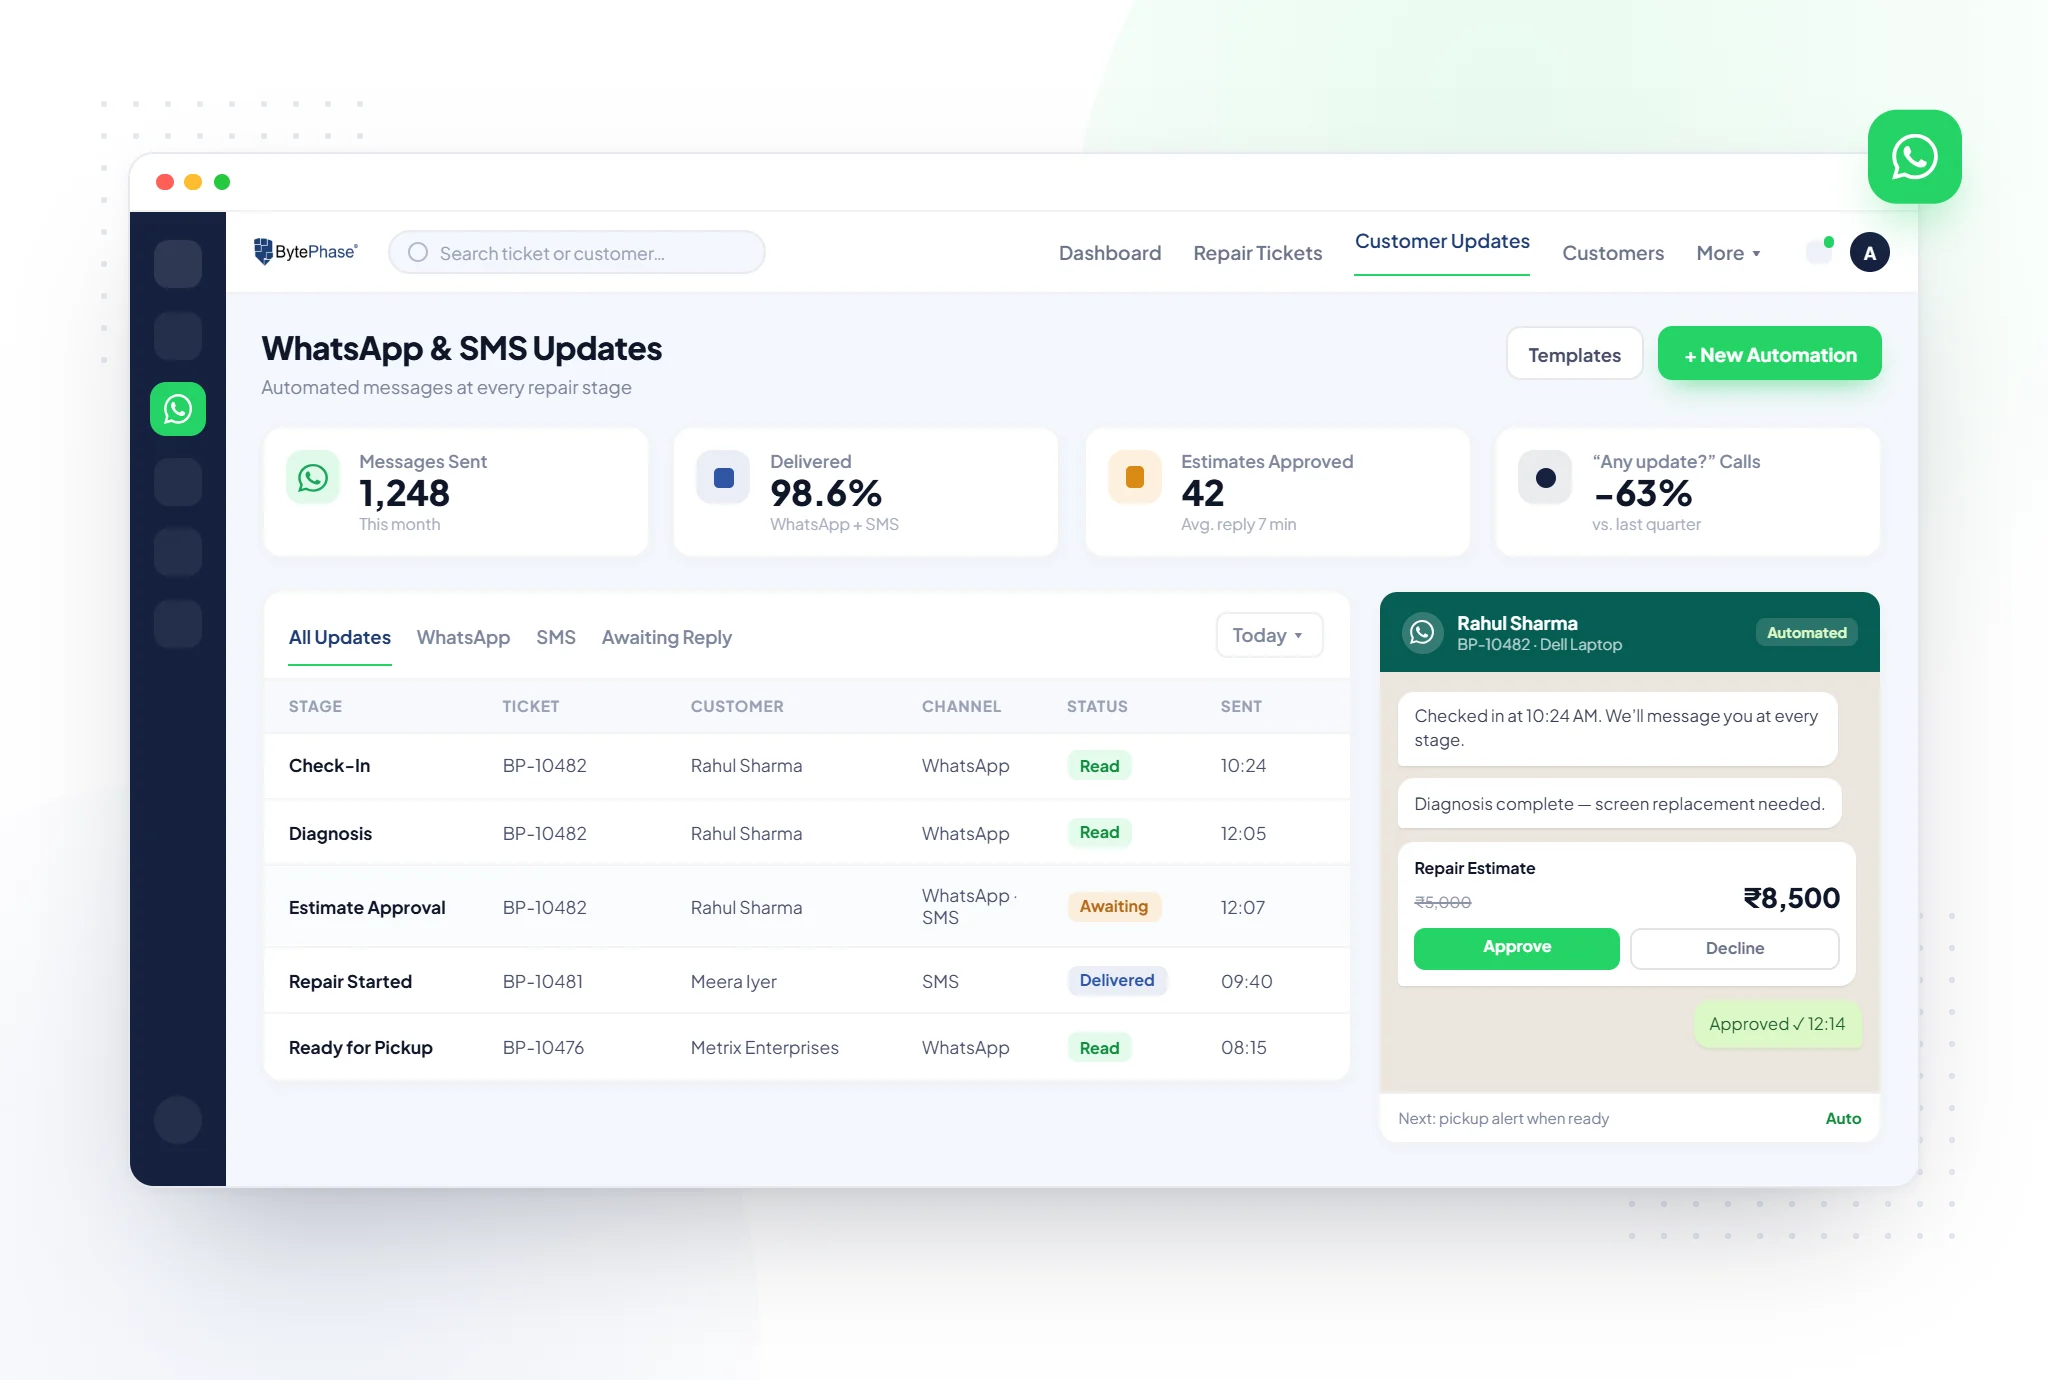Click the Auto label in chat footer
Screen dimensions: 2048x1380
(x=1843, y=1119)
